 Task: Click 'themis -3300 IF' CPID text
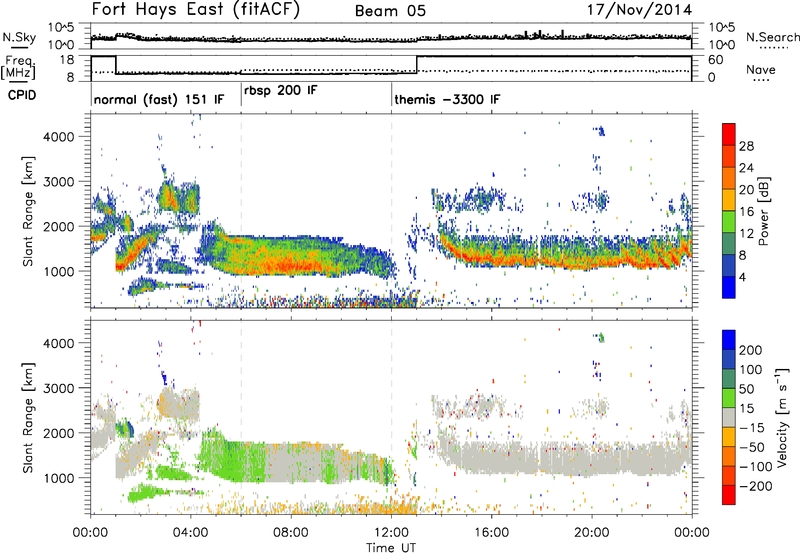click(447, 99)
